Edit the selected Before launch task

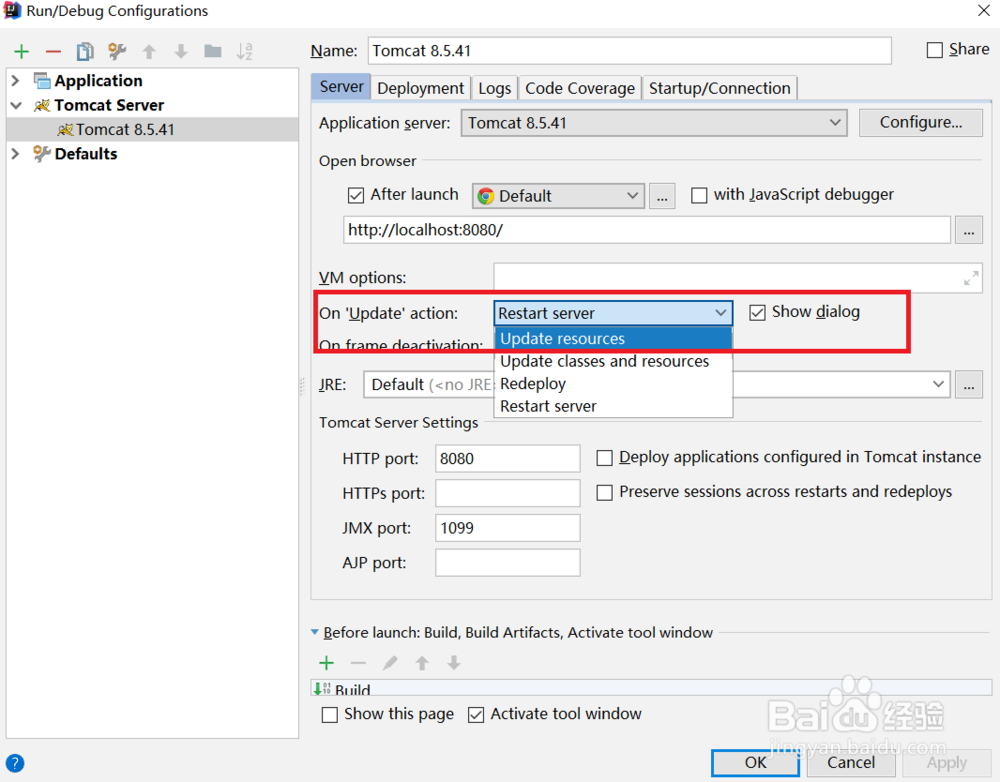(x=390, y=663)
